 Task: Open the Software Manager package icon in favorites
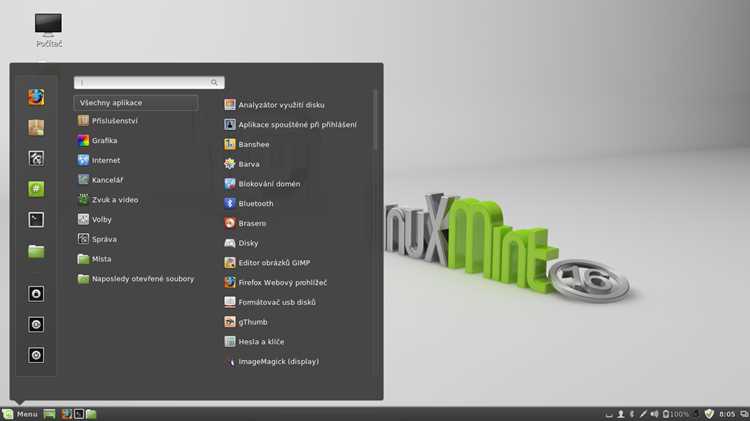click(x=36, y=128)
